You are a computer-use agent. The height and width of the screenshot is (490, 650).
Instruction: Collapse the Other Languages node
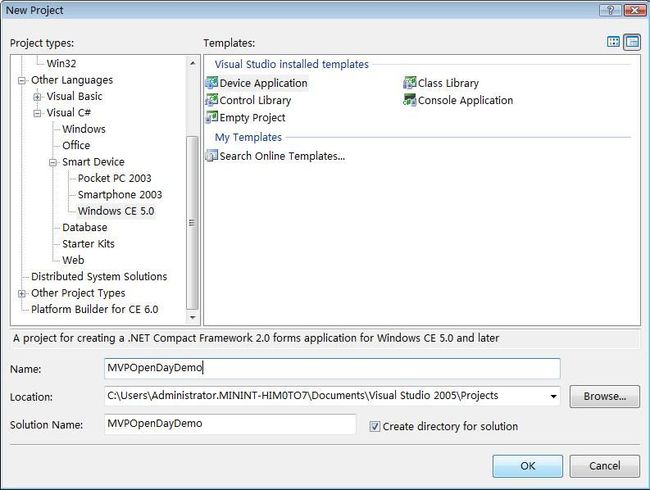22,80
